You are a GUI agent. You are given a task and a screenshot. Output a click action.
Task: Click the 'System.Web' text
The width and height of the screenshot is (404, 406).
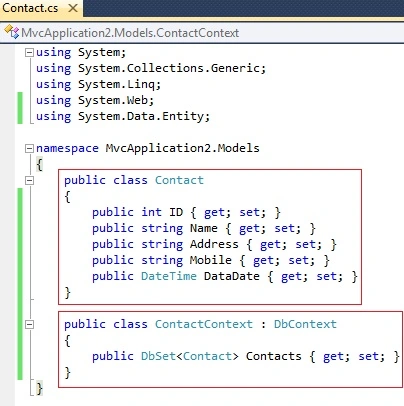coord(112,100)
